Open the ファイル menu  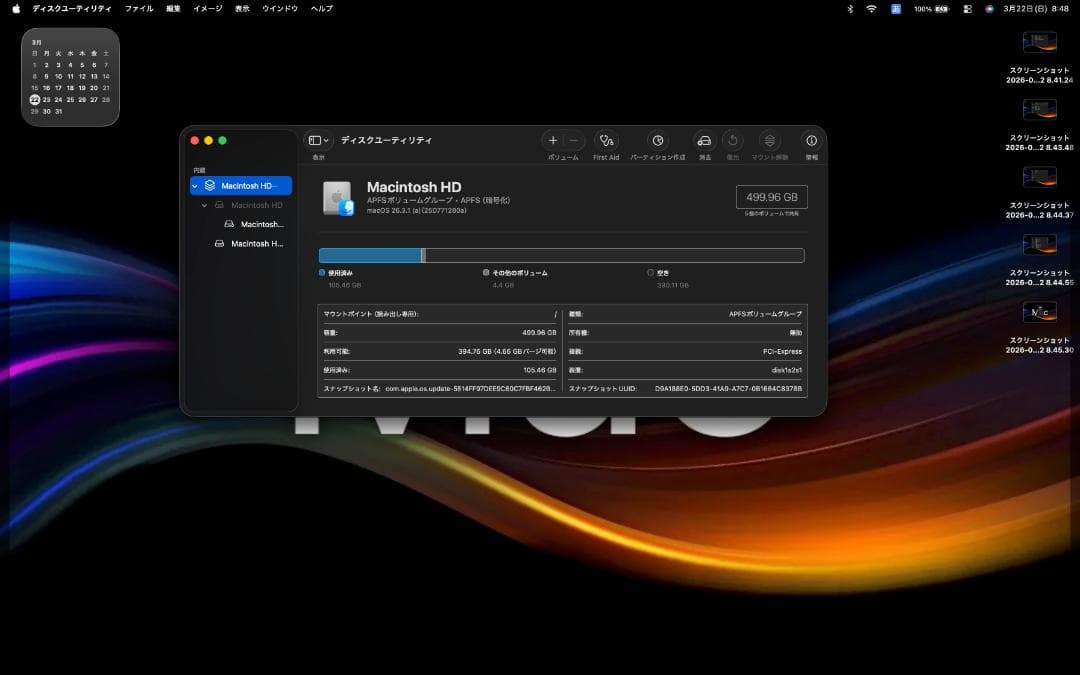(138, 9)
